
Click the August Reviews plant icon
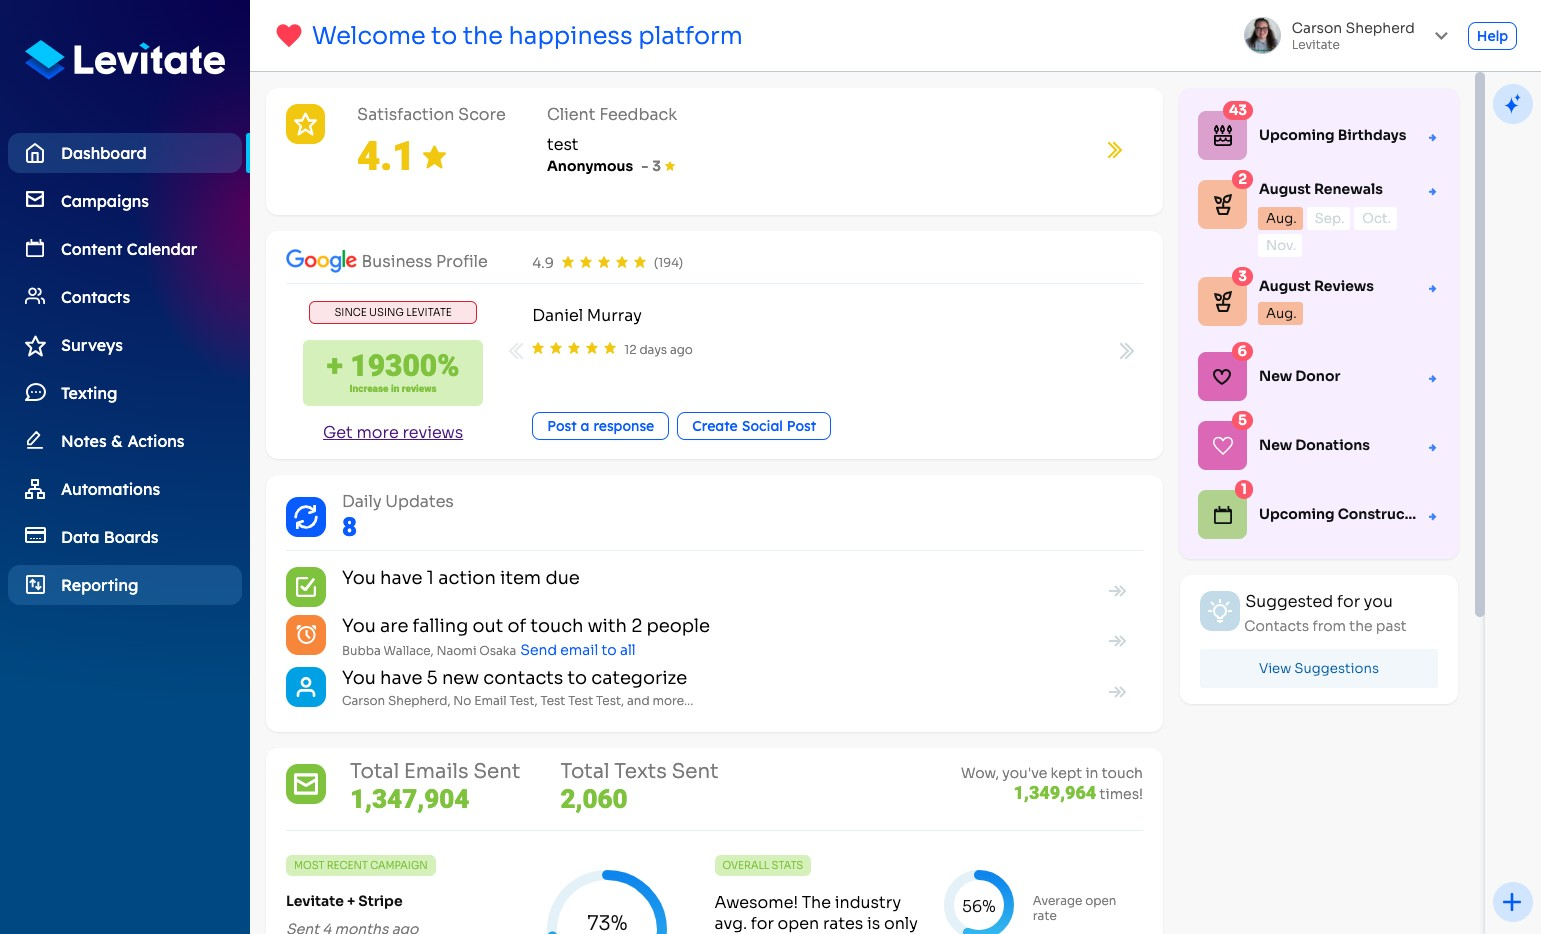click(x=1222, y=301)
